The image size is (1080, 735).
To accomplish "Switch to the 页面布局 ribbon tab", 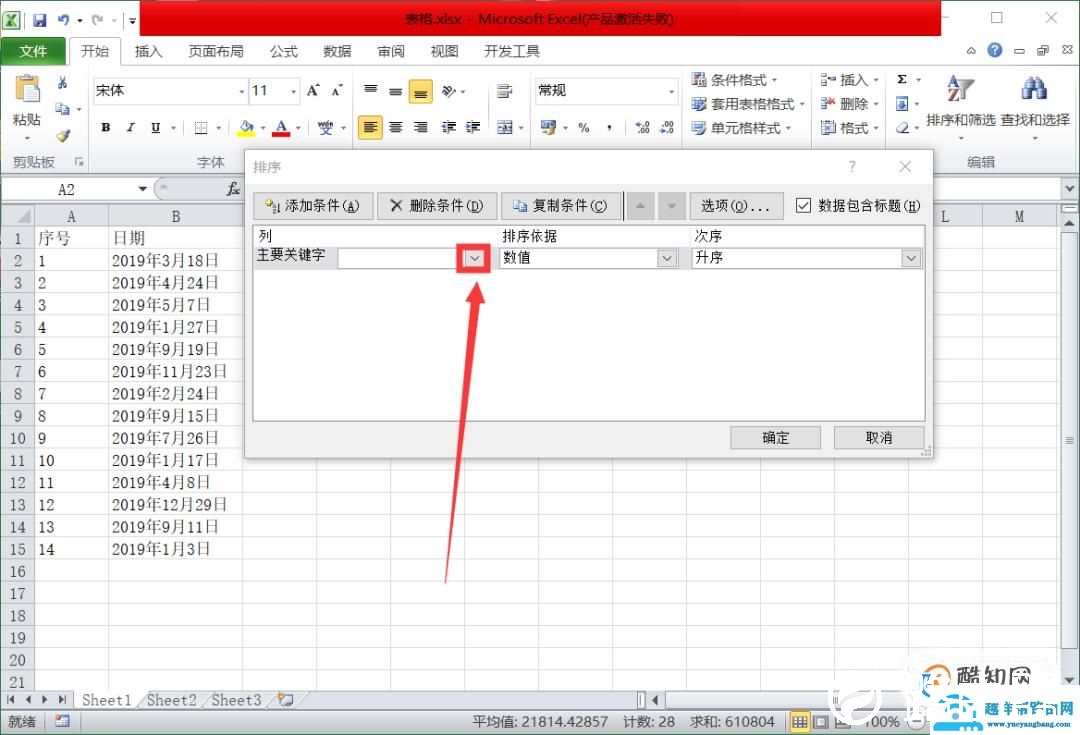I will (x=216, y=51).
